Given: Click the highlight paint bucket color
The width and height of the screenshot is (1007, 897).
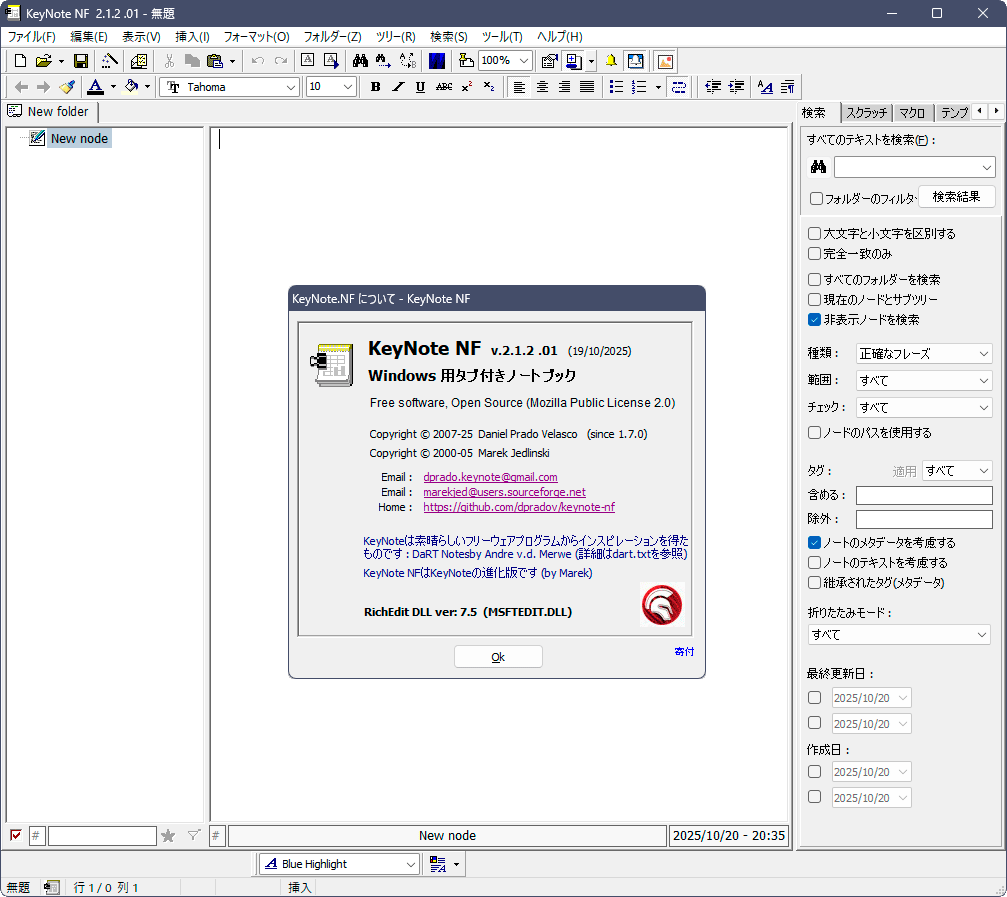Looking at the screenshot, I should click(x=132, y=87).
